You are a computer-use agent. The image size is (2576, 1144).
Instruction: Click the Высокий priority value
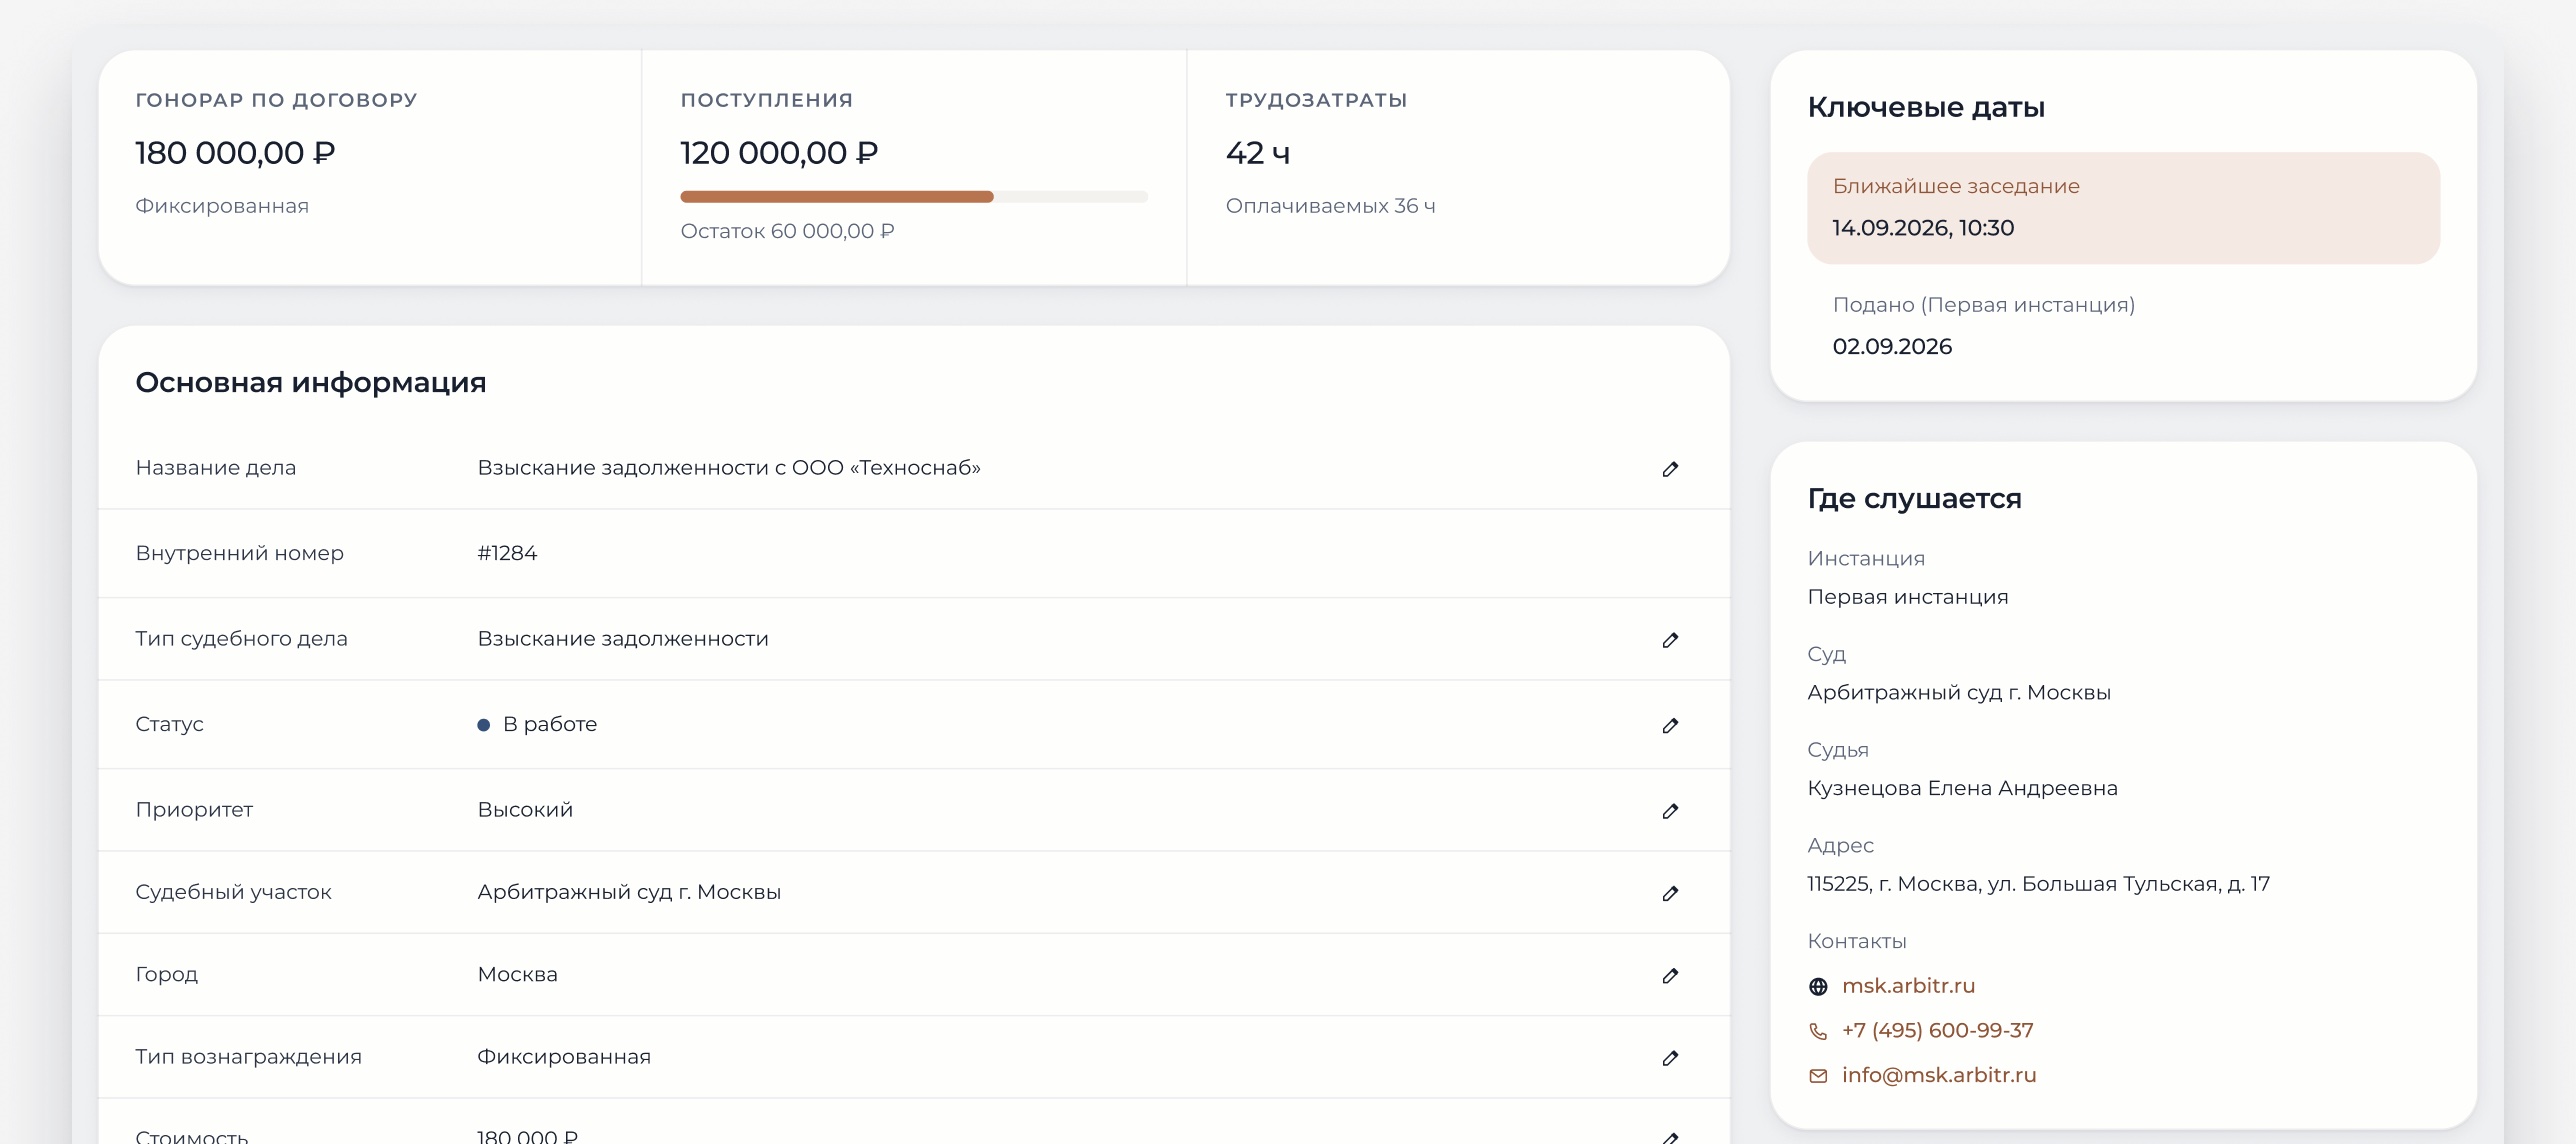(x=525, y=810)
